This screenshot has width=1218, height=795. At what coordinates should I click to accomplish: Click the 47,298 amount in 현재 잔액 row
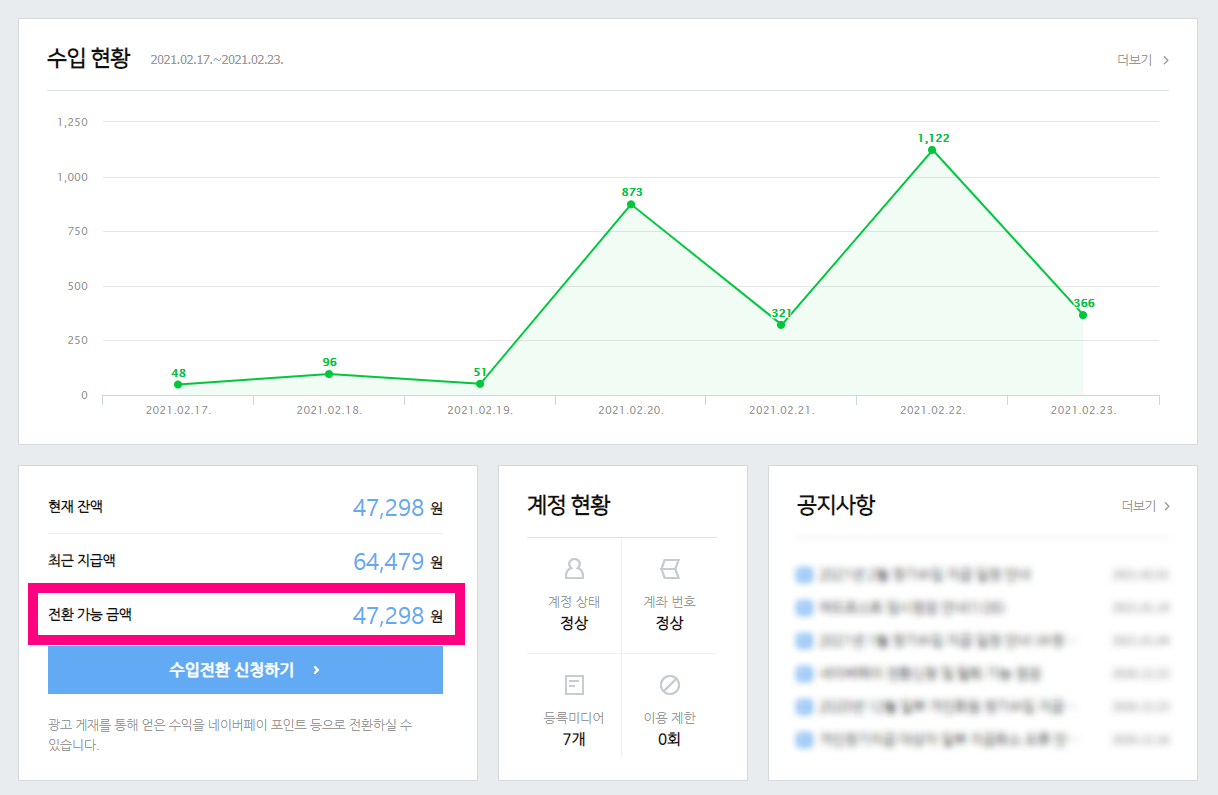coord(388,507)
